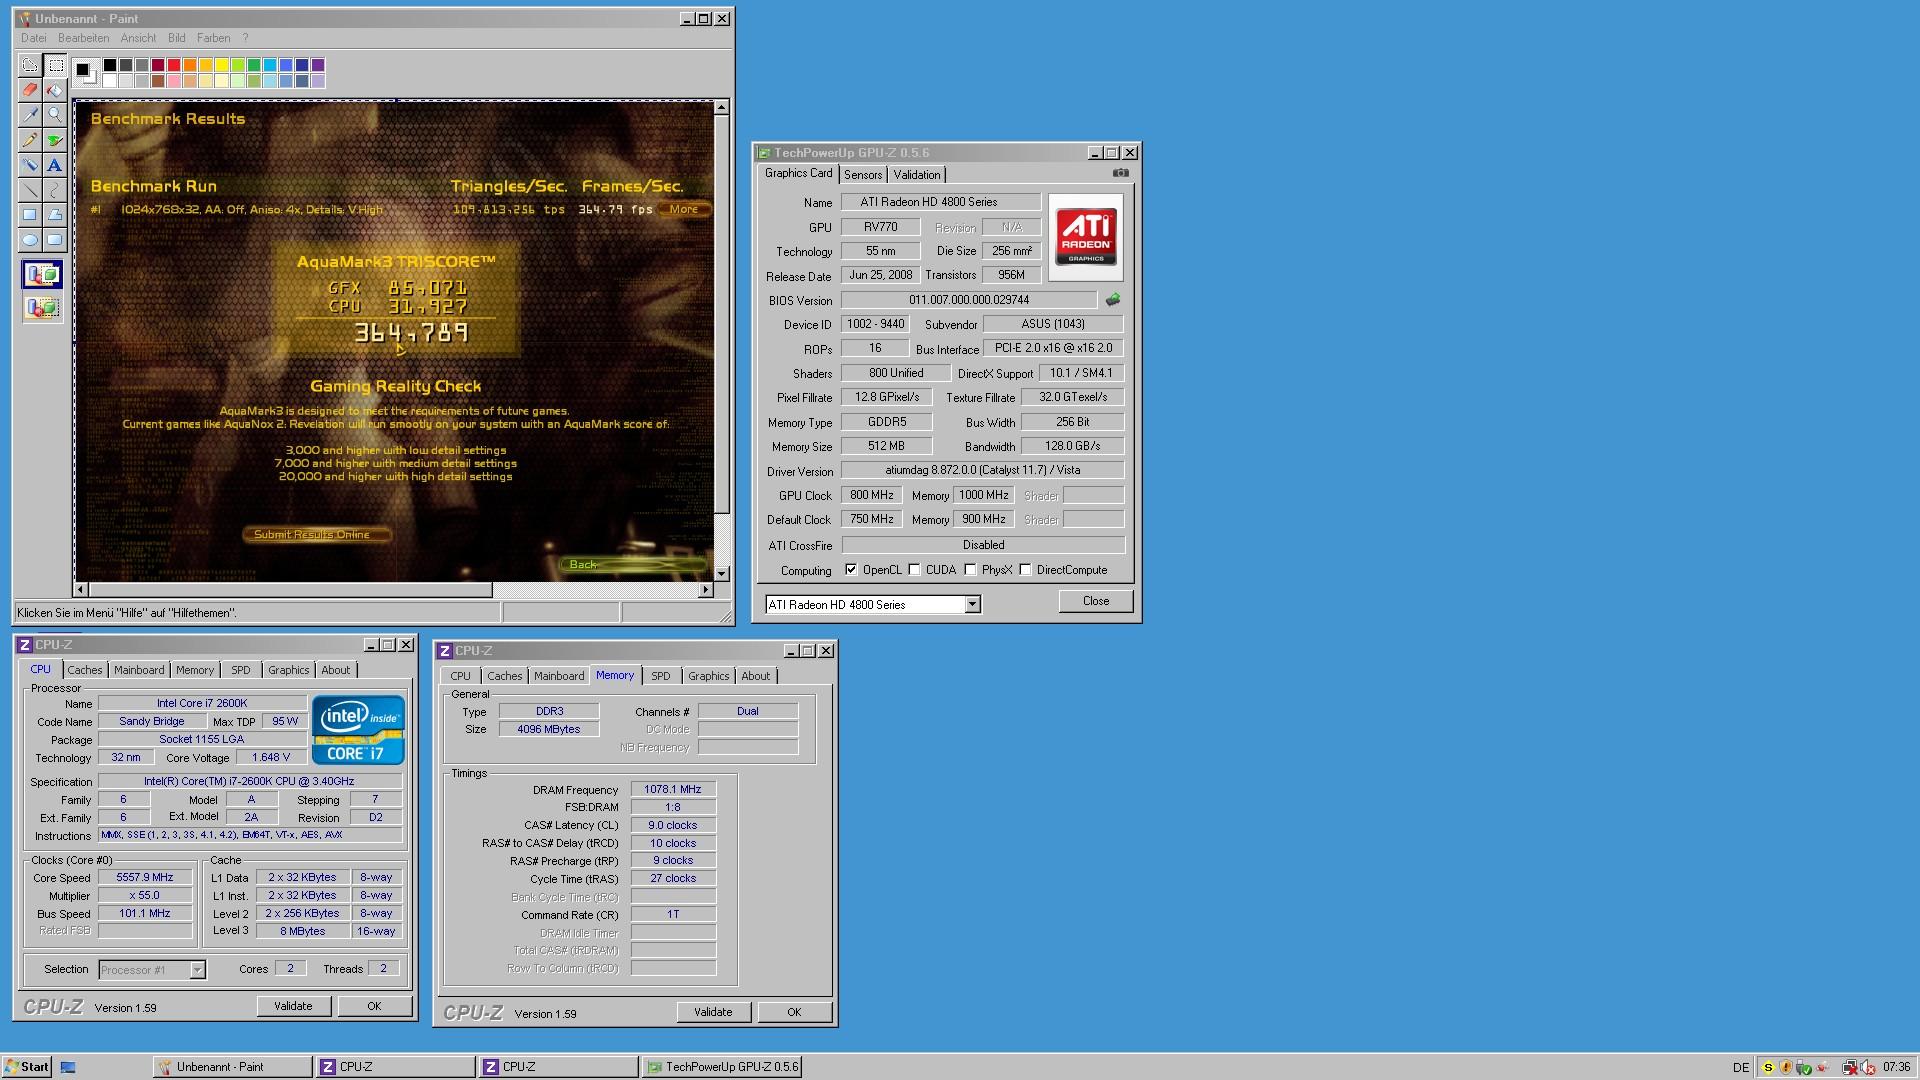
Task: Click the show desktop quick launch icon
Action: click(x=68, y=1067)
